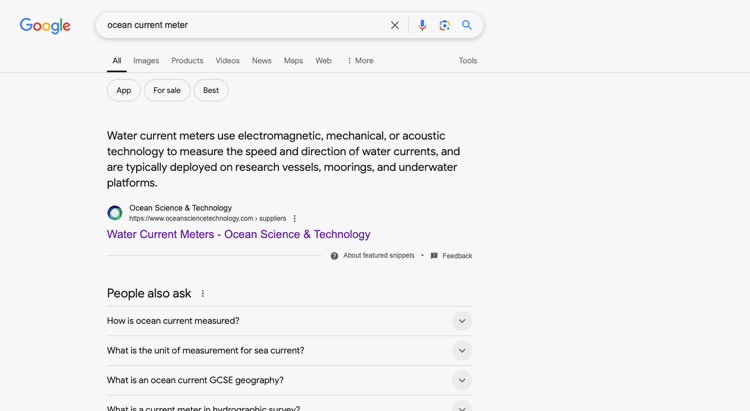Click the People also ask heading

pos(149,293)
